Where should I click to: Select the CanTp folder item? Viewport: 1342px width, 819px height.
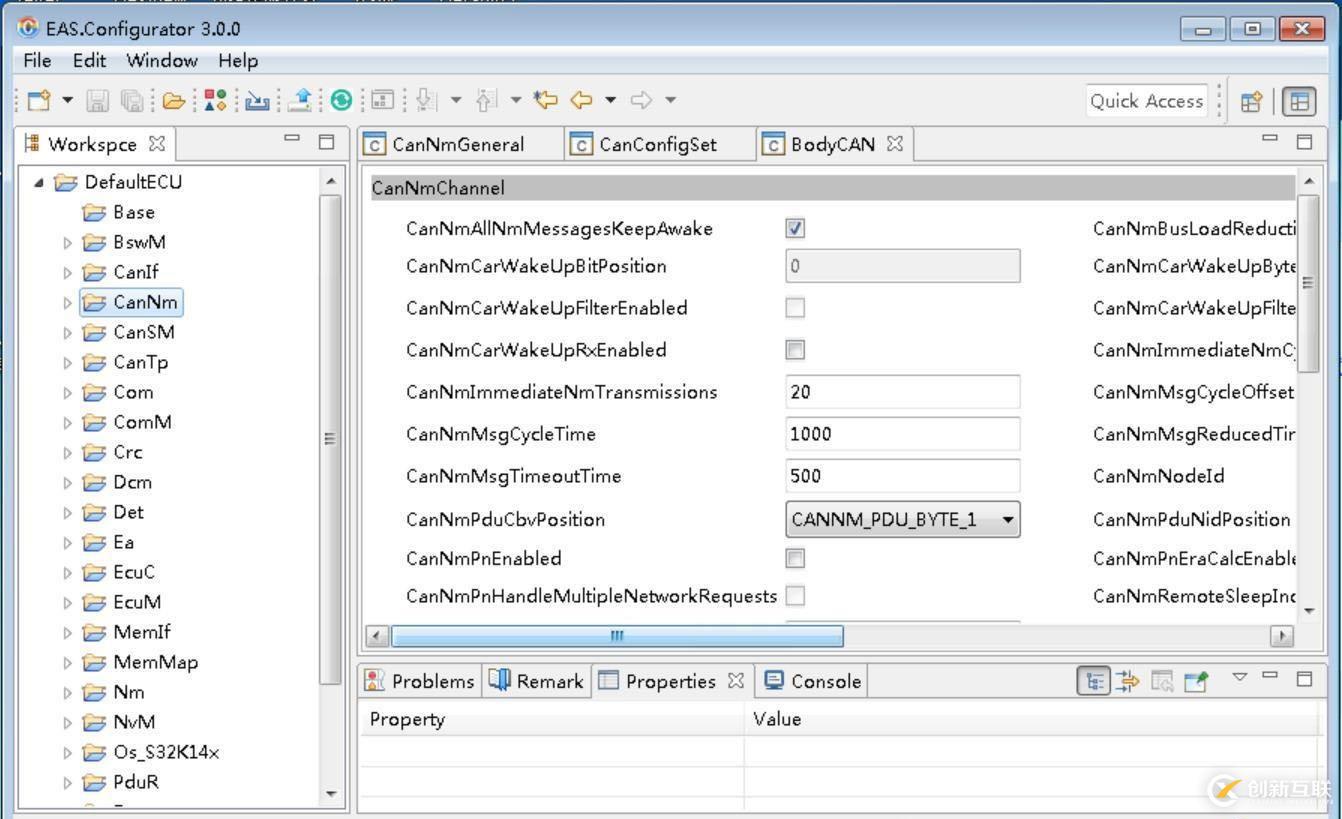coord(125,362)
